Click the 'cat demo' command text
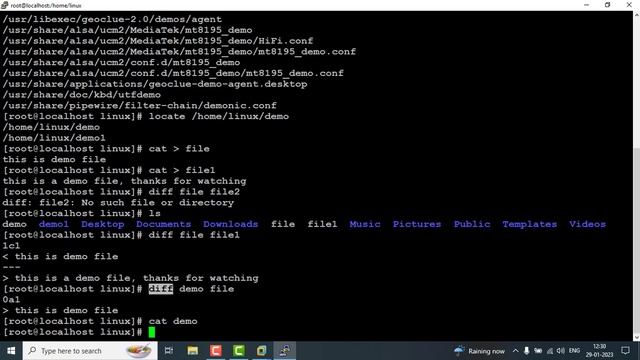 coord(173,321)
